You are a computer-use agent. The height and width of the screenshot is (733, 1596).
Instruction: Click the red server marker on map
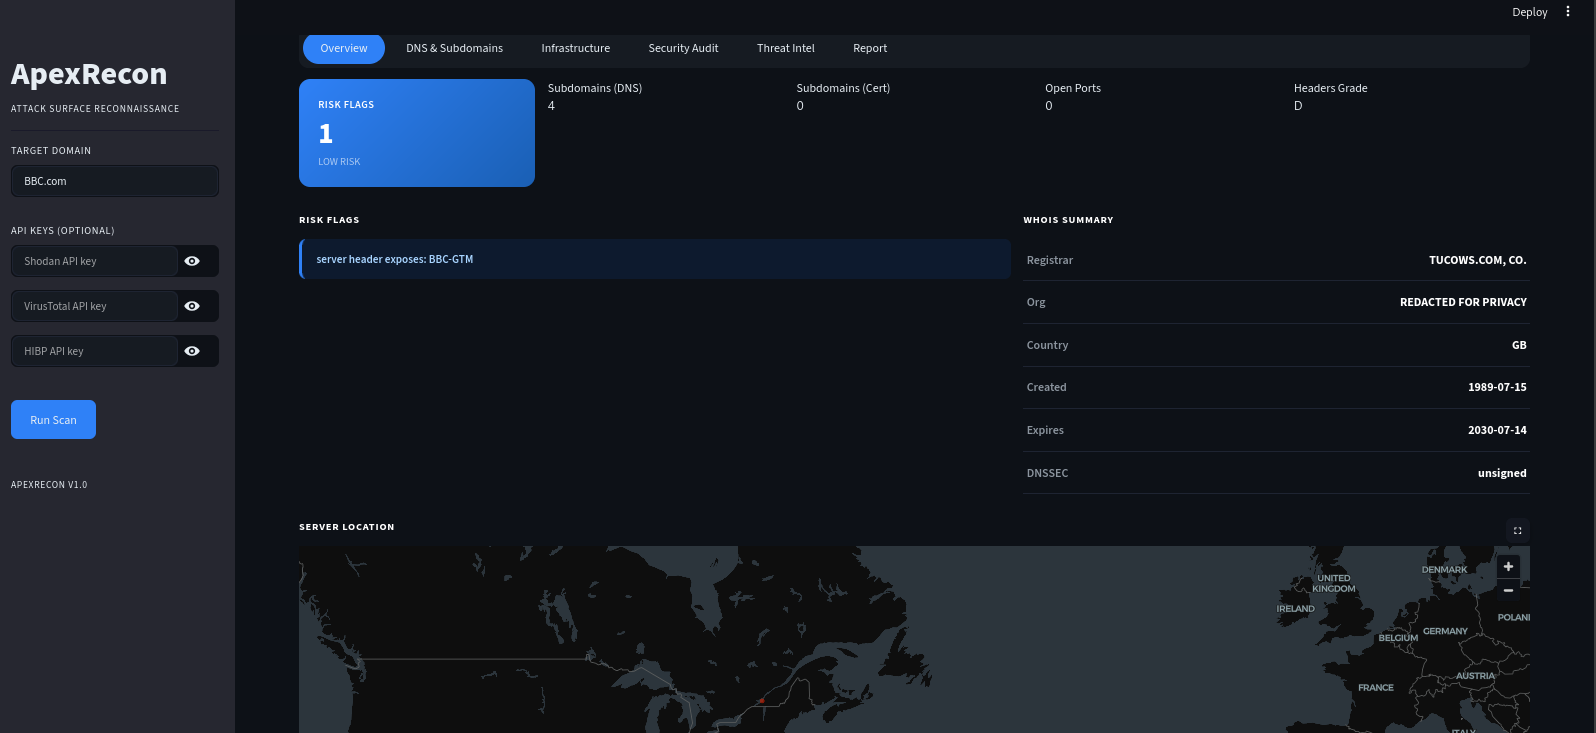[x=761, y=701]
